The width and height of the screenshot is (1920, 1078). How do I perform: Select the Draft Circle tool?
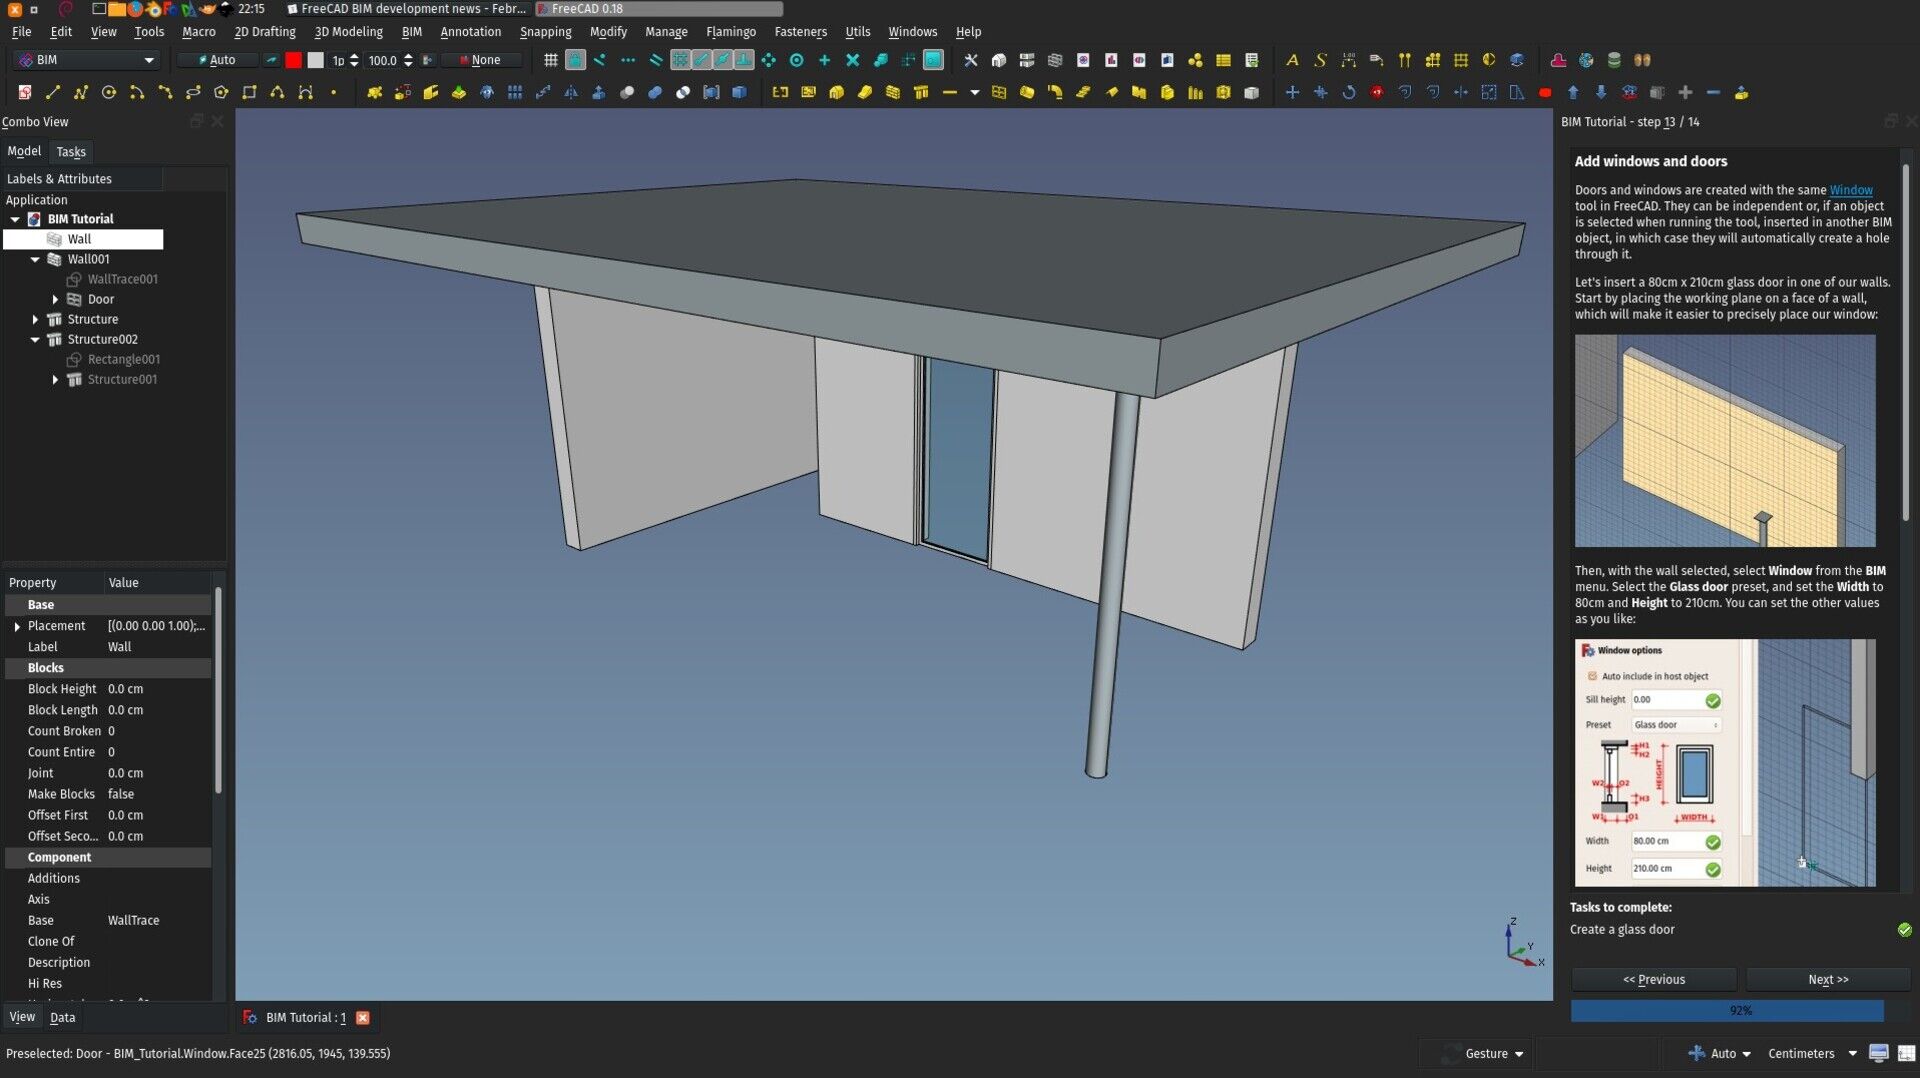click(109, 92)
